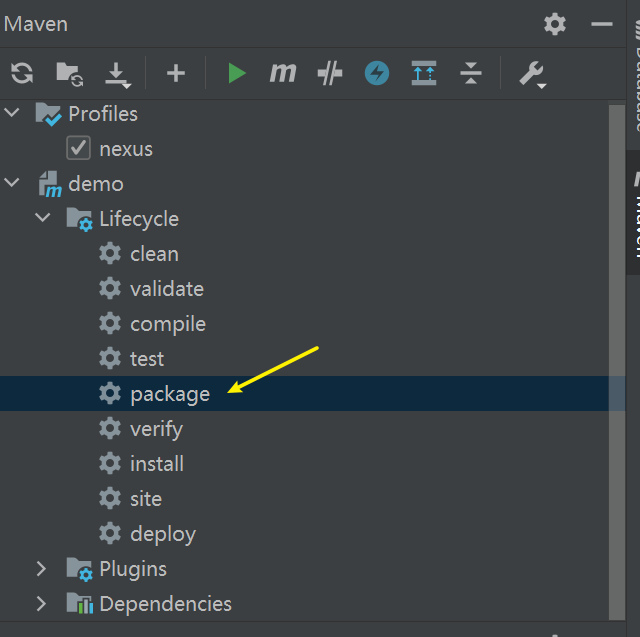640x637 pixels.
Task: Select the nexus profile name
Action: tap(126, 149)
